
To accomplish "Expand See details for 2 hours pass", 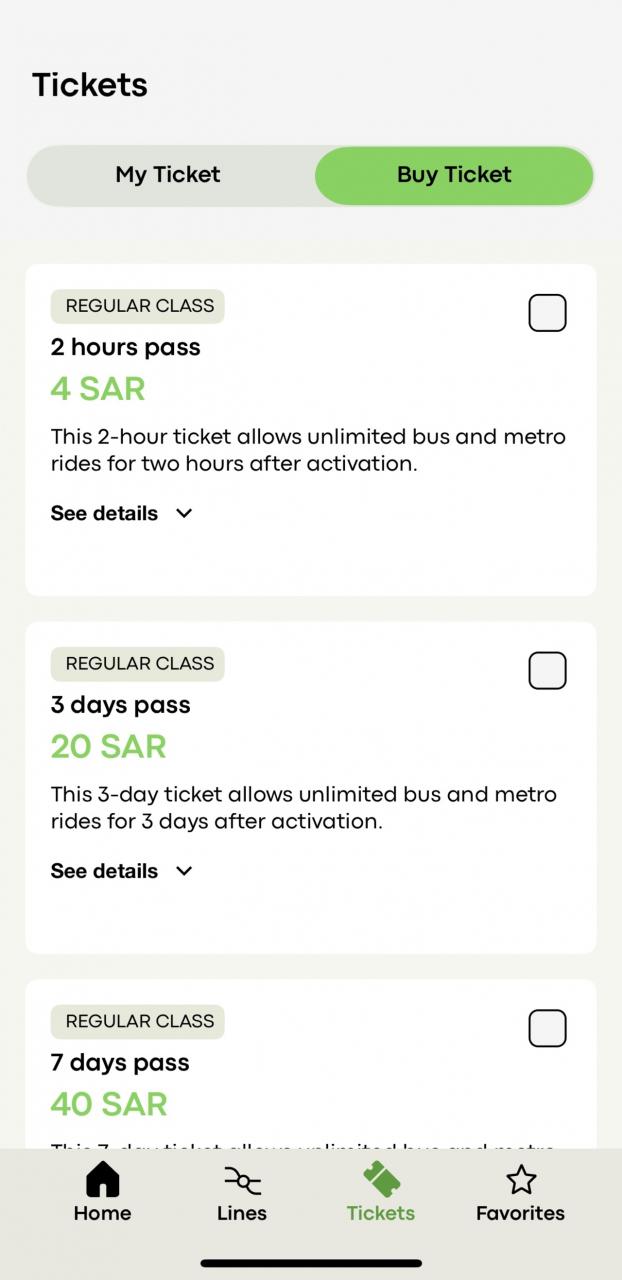I will (x=105, y=513).
